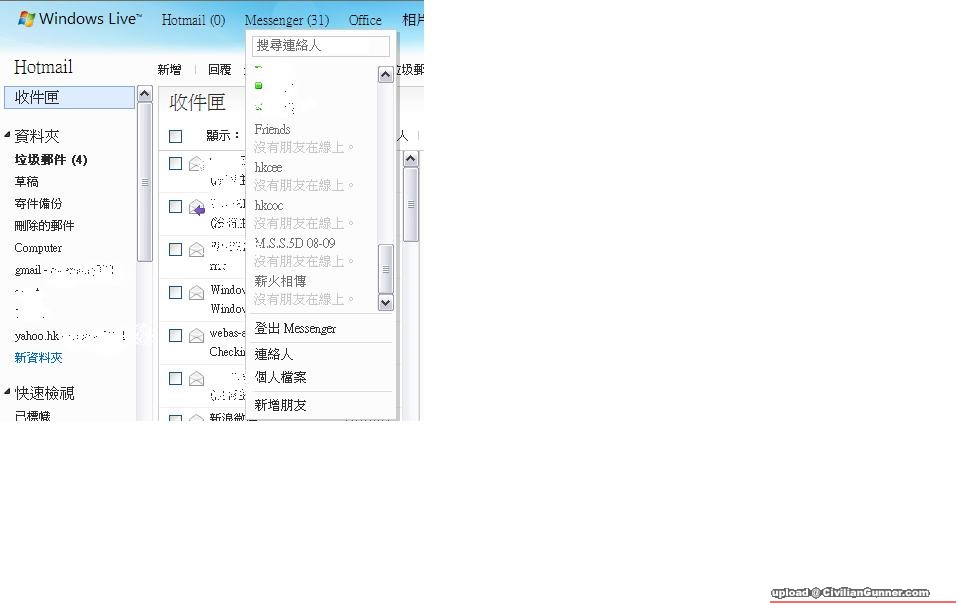This screenshot has width=961, height=609.
Task: Click the 新資料夾 new folder link
Action: (x=38, y=358)
